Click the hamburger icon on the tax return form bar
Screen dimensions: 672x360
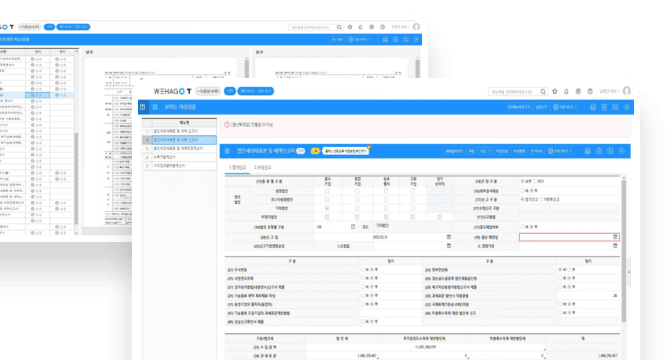(227, 151)
